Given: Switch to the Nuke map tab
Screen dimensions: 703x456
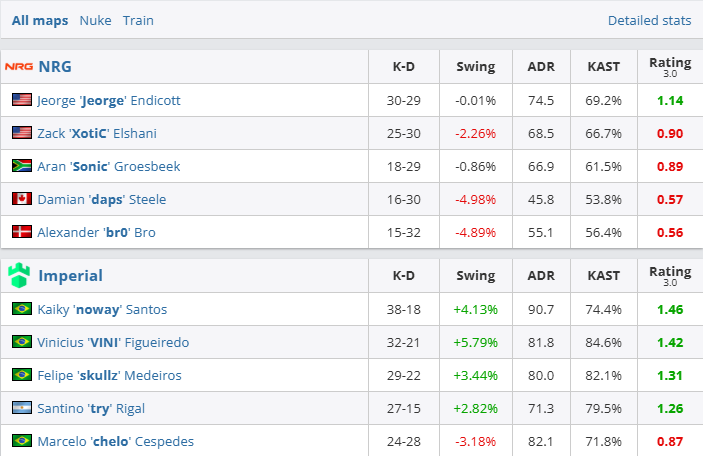Looking at the screenshot, I should pos(95,20).
